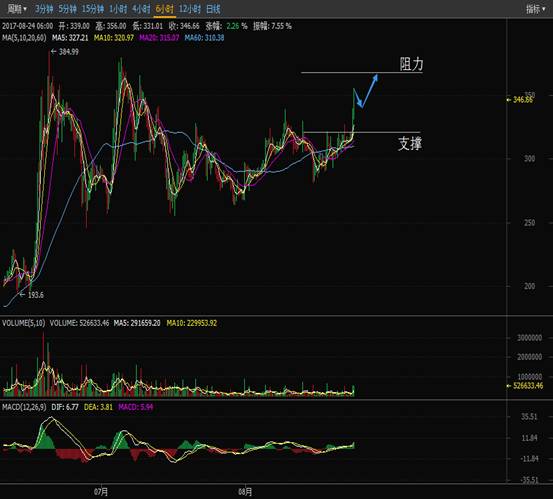Click the MACD(12,26,9) indicator label
553x499 pixels.
(x=24, y=407)
